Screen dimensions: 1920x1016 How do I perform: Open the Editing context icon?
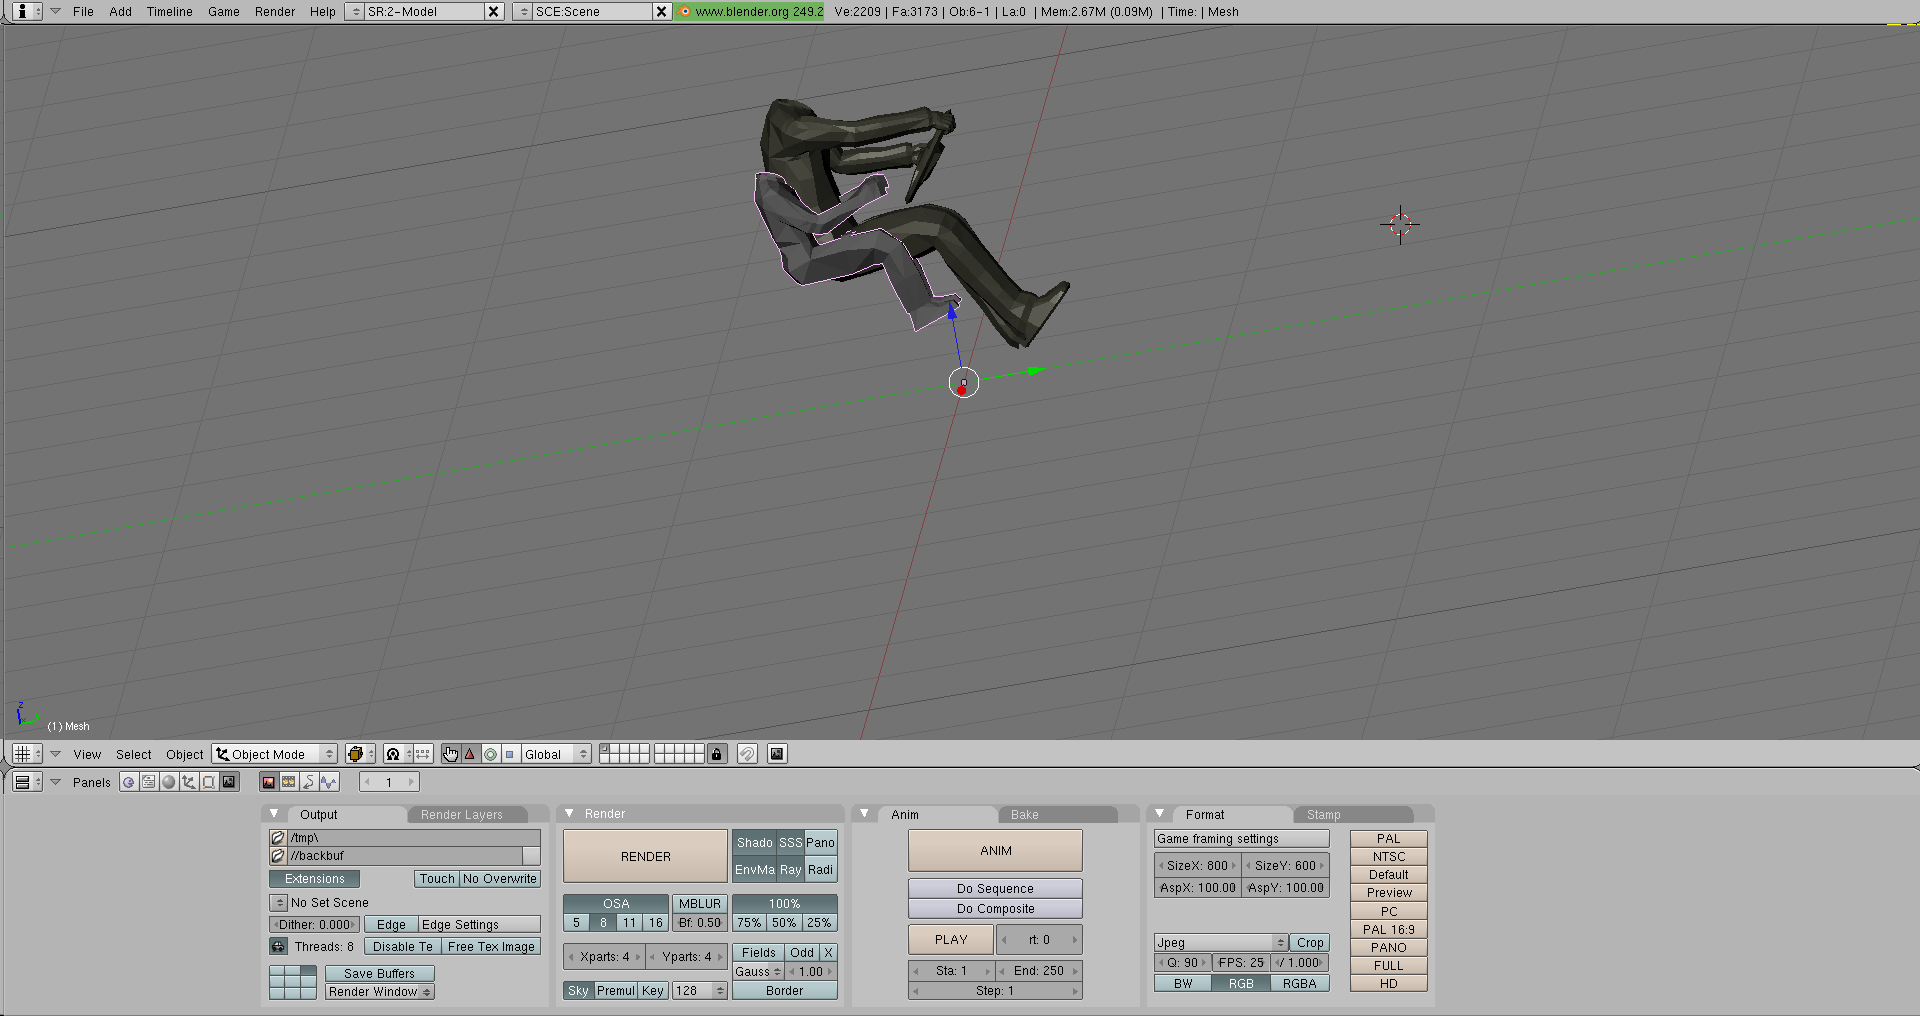pyautogui.click(x=208, y=782)
